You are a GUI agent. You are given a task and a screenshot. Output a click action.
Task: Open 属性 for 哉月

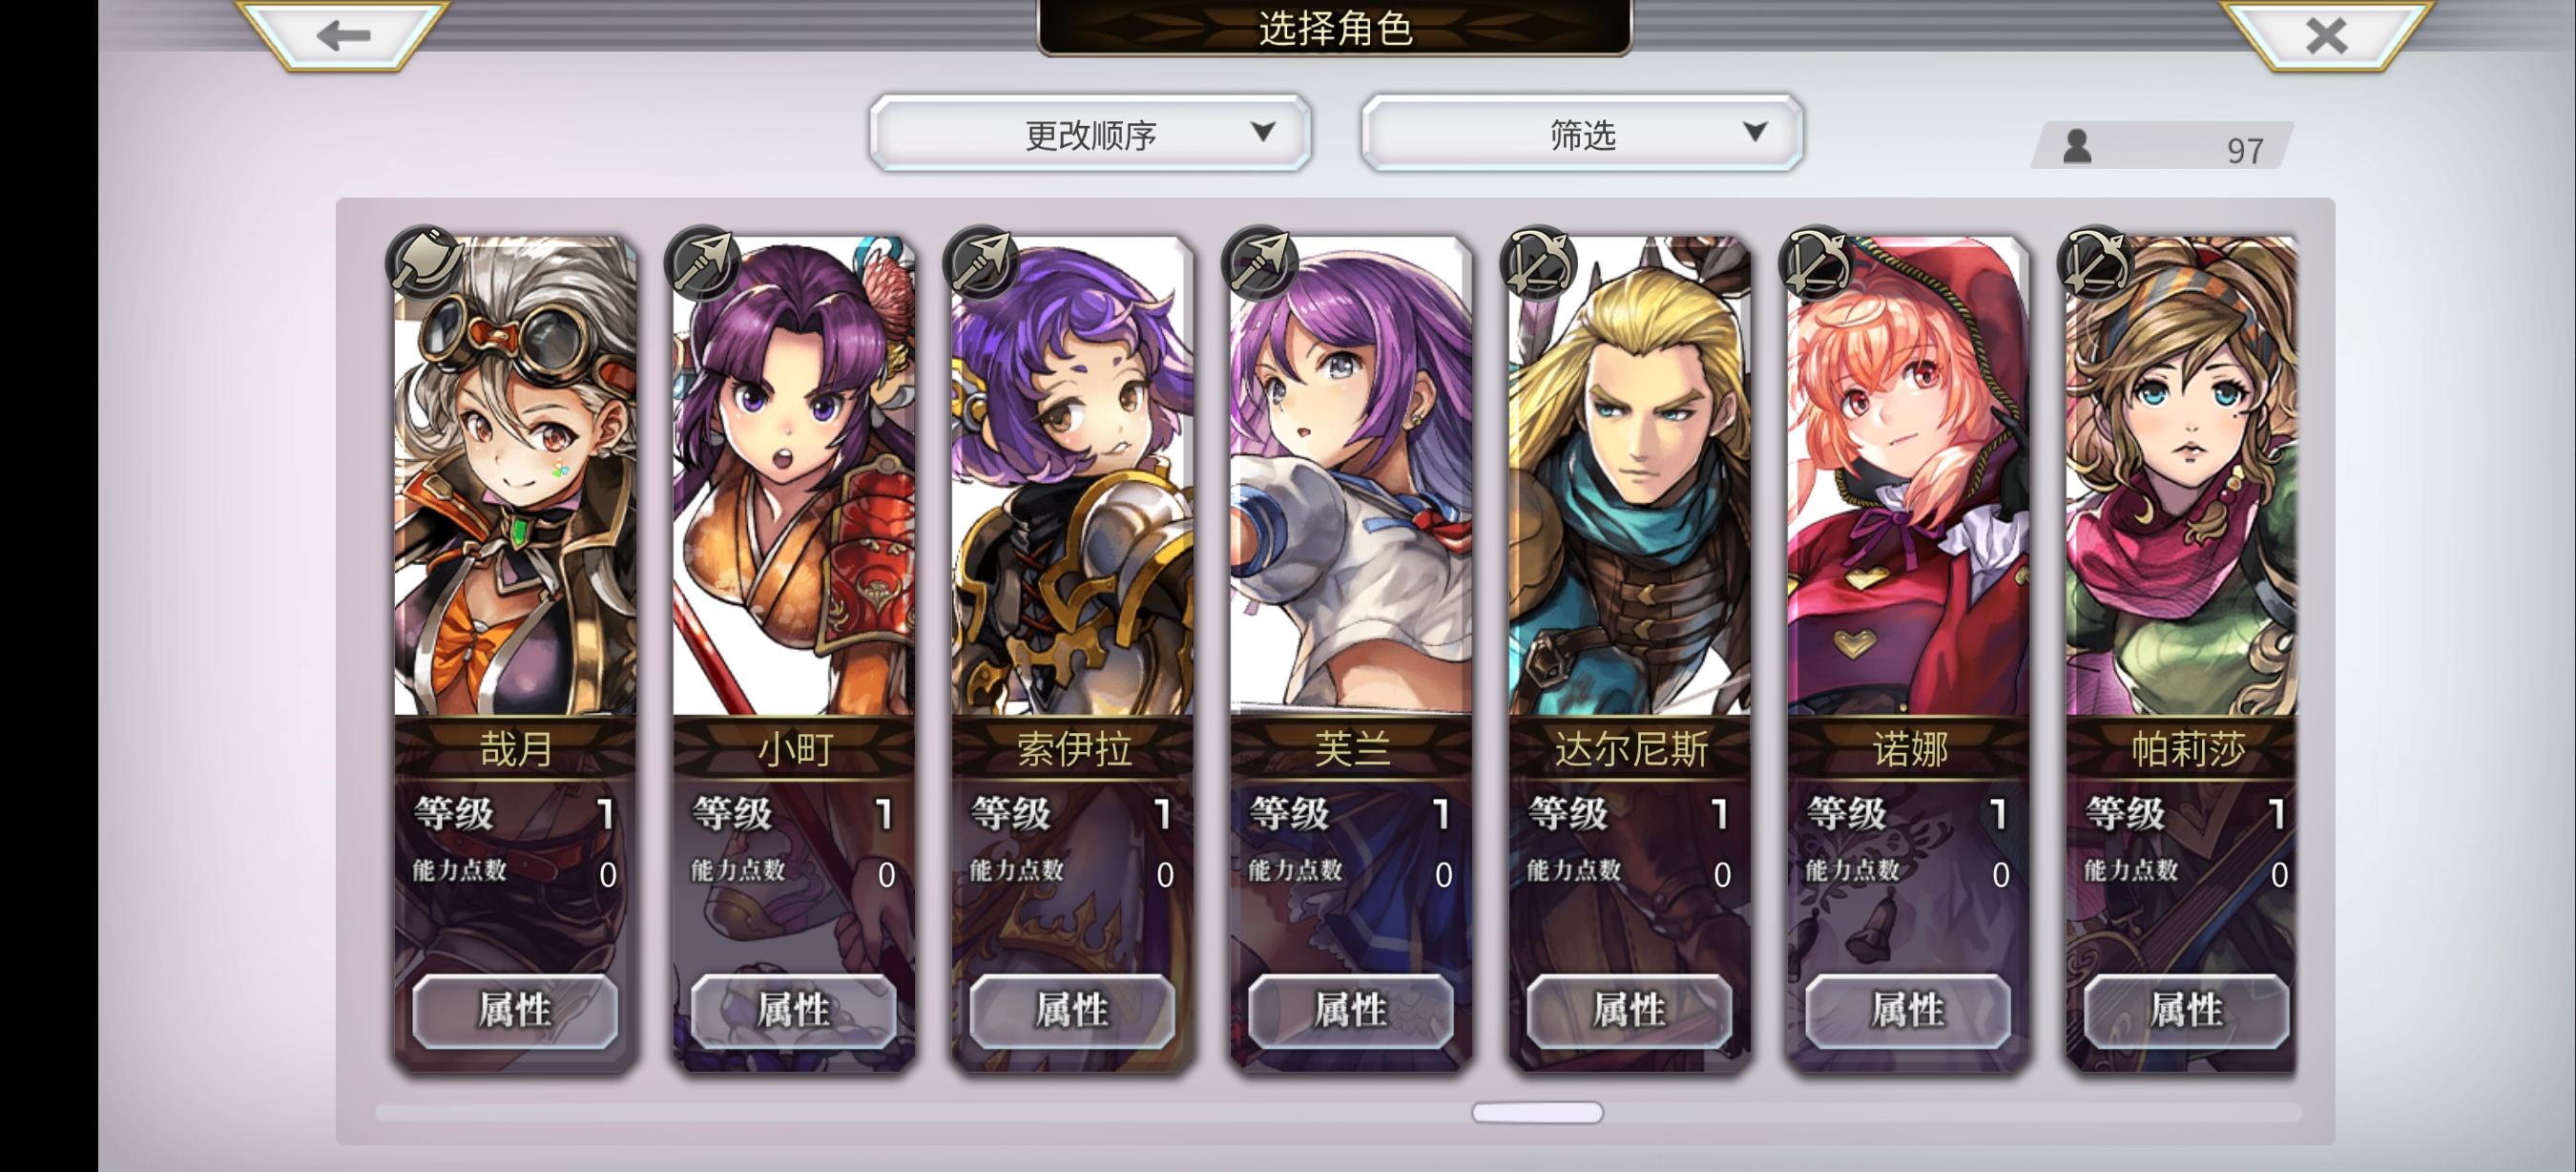click(x=515, y=1010)
